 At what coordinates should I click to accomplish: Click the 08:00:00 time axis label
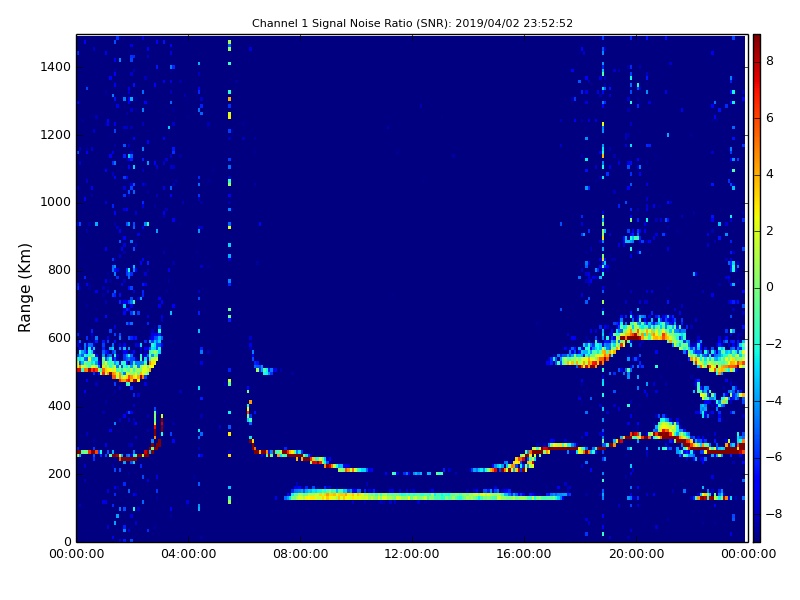(x=301, y=554)
